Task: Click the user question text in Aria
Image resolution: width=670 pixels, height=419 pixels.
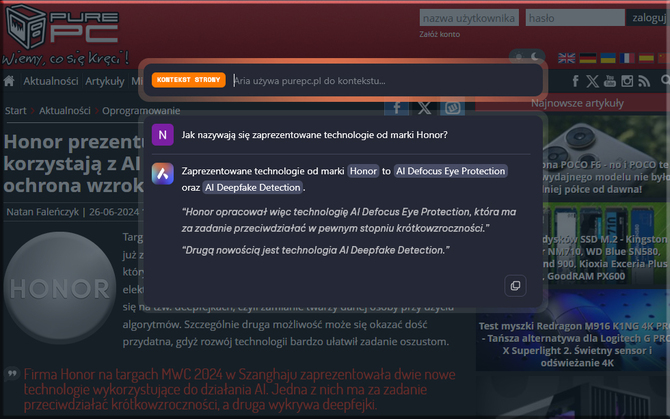Action: click(314, 135)
